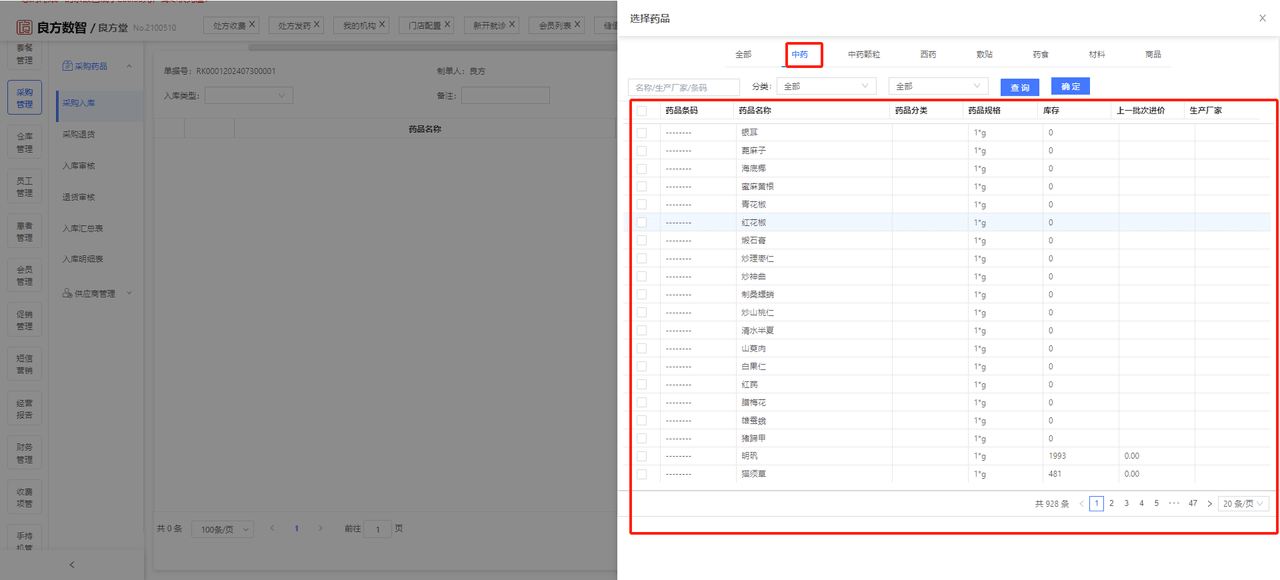Collapse the left sidebar with the arrow icon
This screenshot has height=580, width=1280.
(71, 565)
